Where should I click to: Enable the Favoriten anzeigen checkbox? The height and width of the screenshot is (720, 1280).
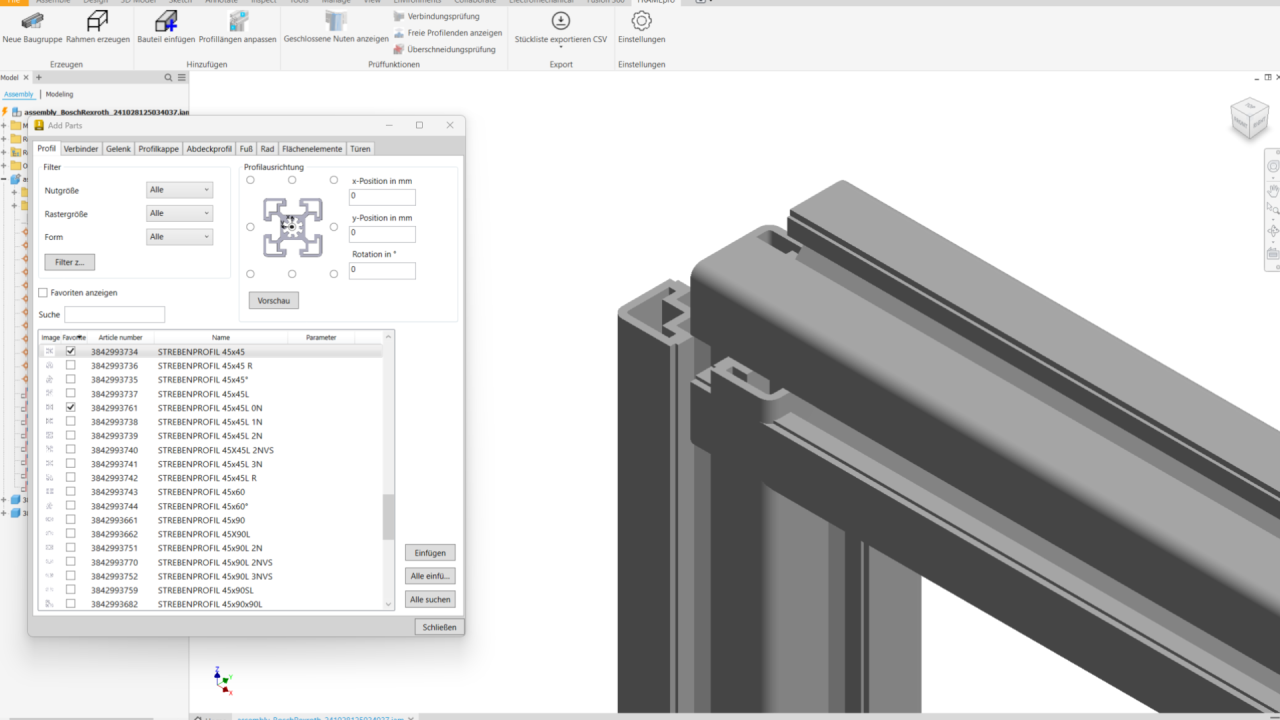click(x=43, y=292)
